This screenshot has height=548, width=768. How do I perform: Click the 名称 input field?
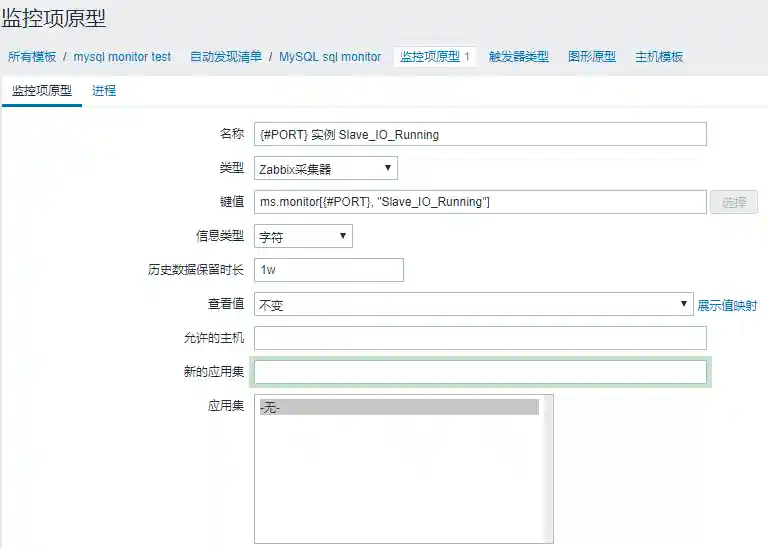(x=480, y=134)
